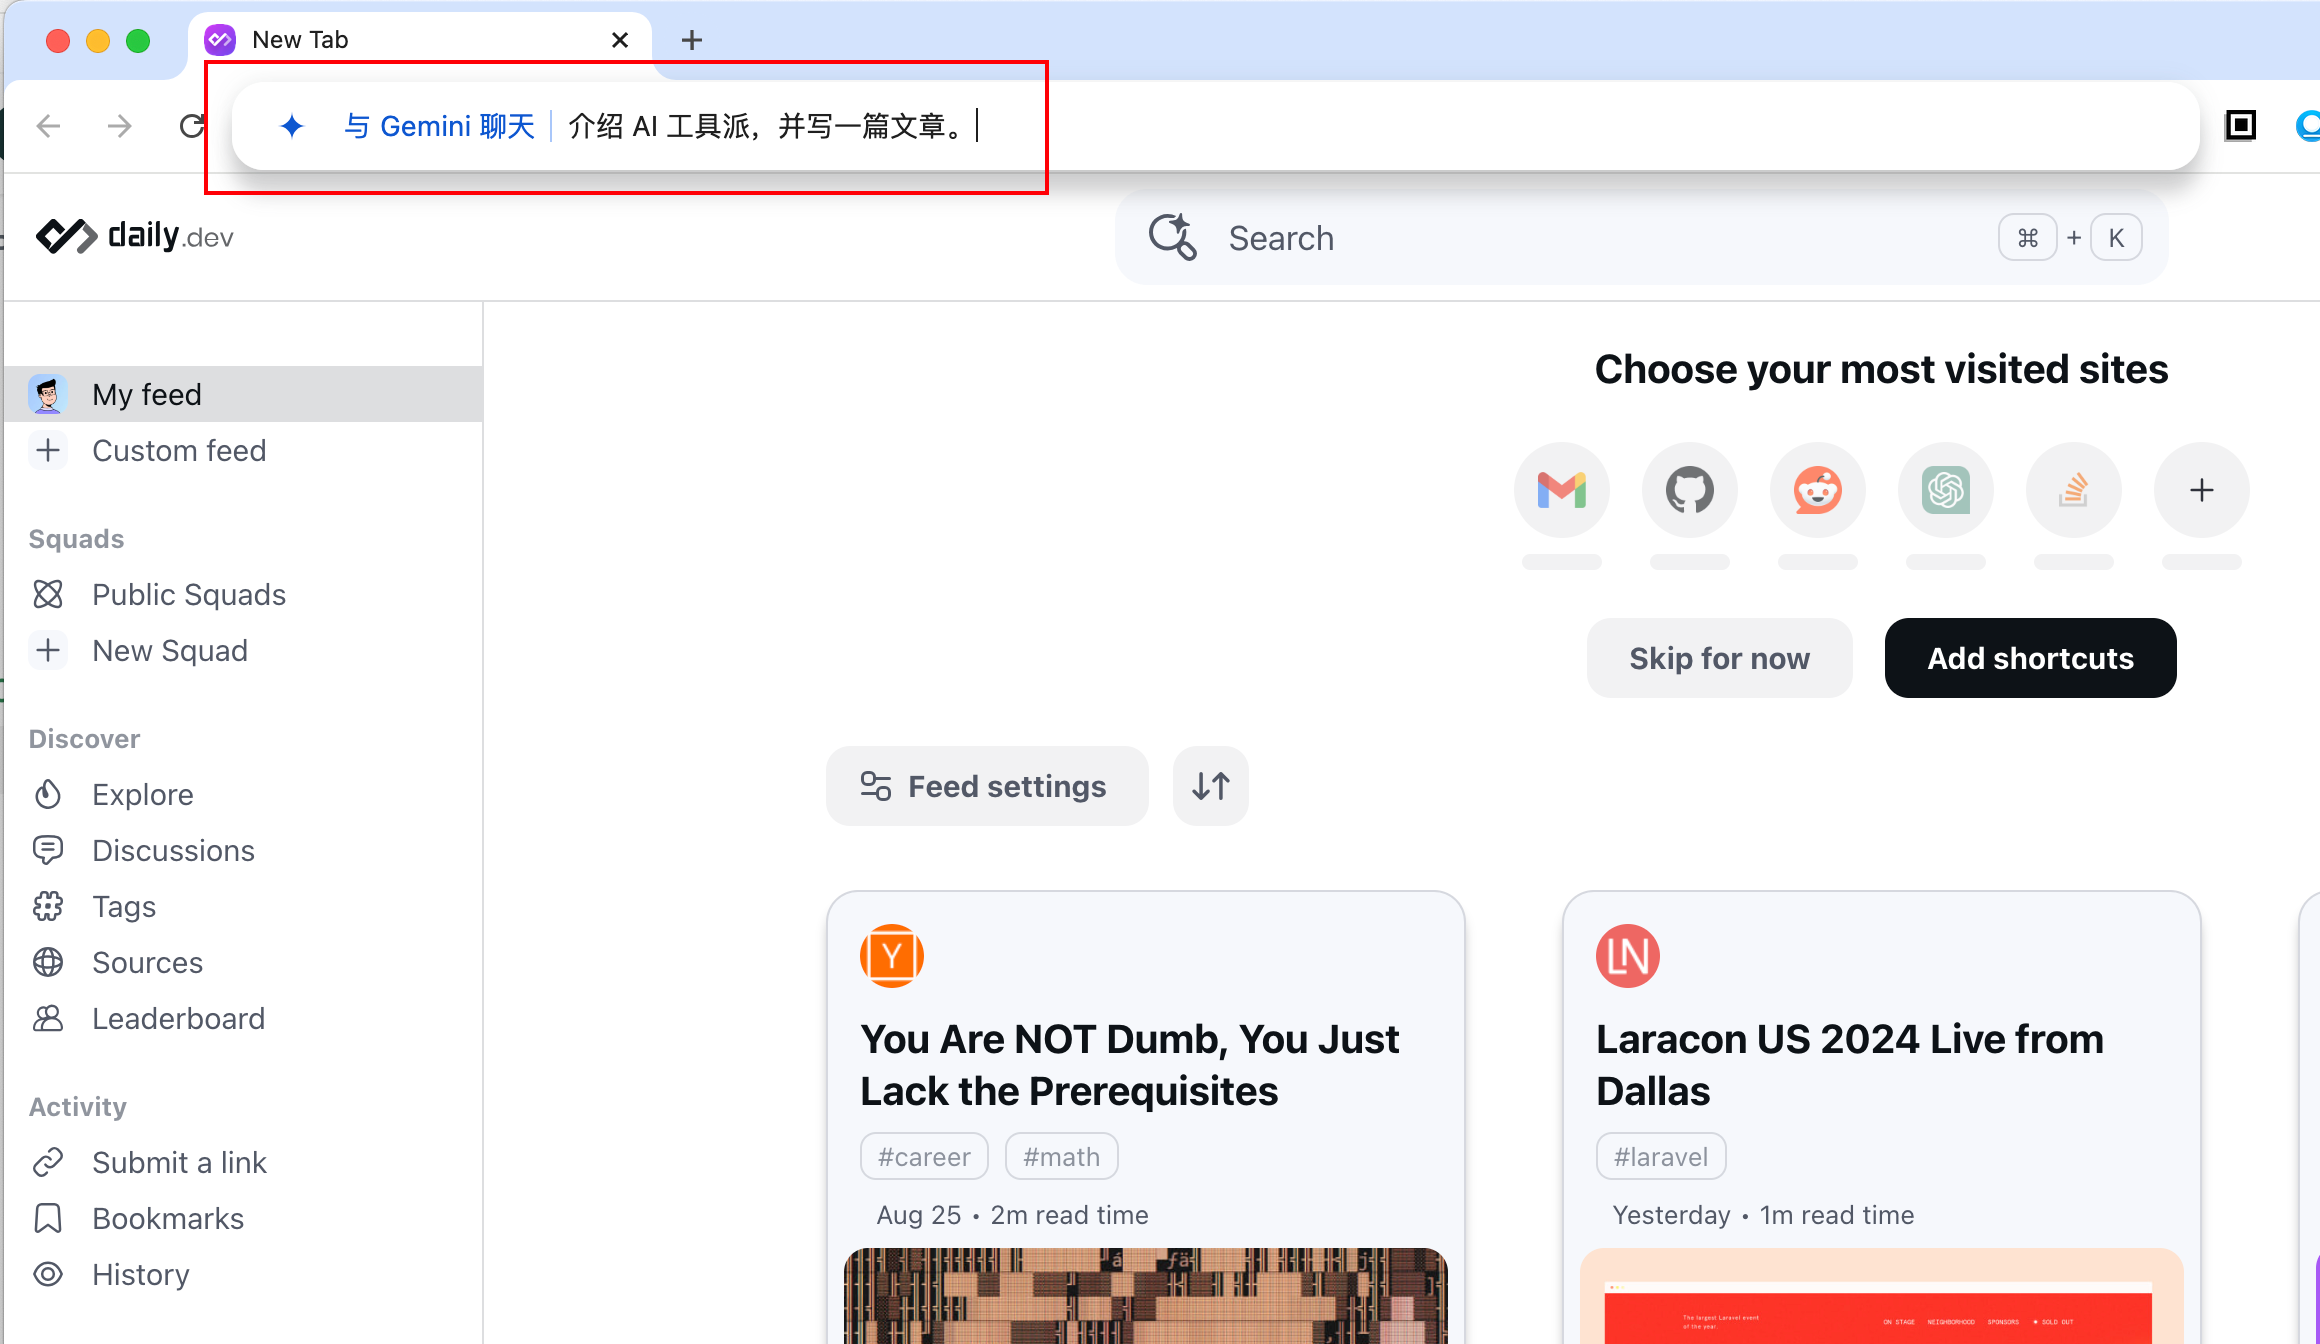Click the #math tag
This screenshot has width=2320, height=1344.
[x=1061, y=1157]
